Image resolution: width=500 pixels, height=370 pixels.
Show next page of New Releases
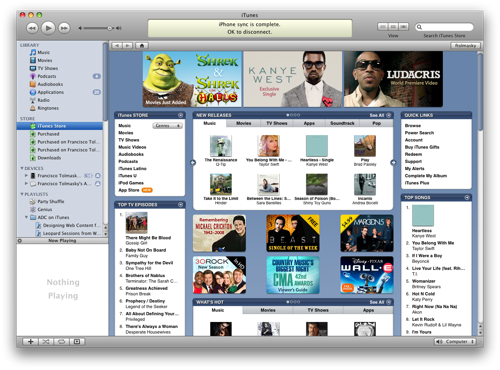click(x=393, y=163)
